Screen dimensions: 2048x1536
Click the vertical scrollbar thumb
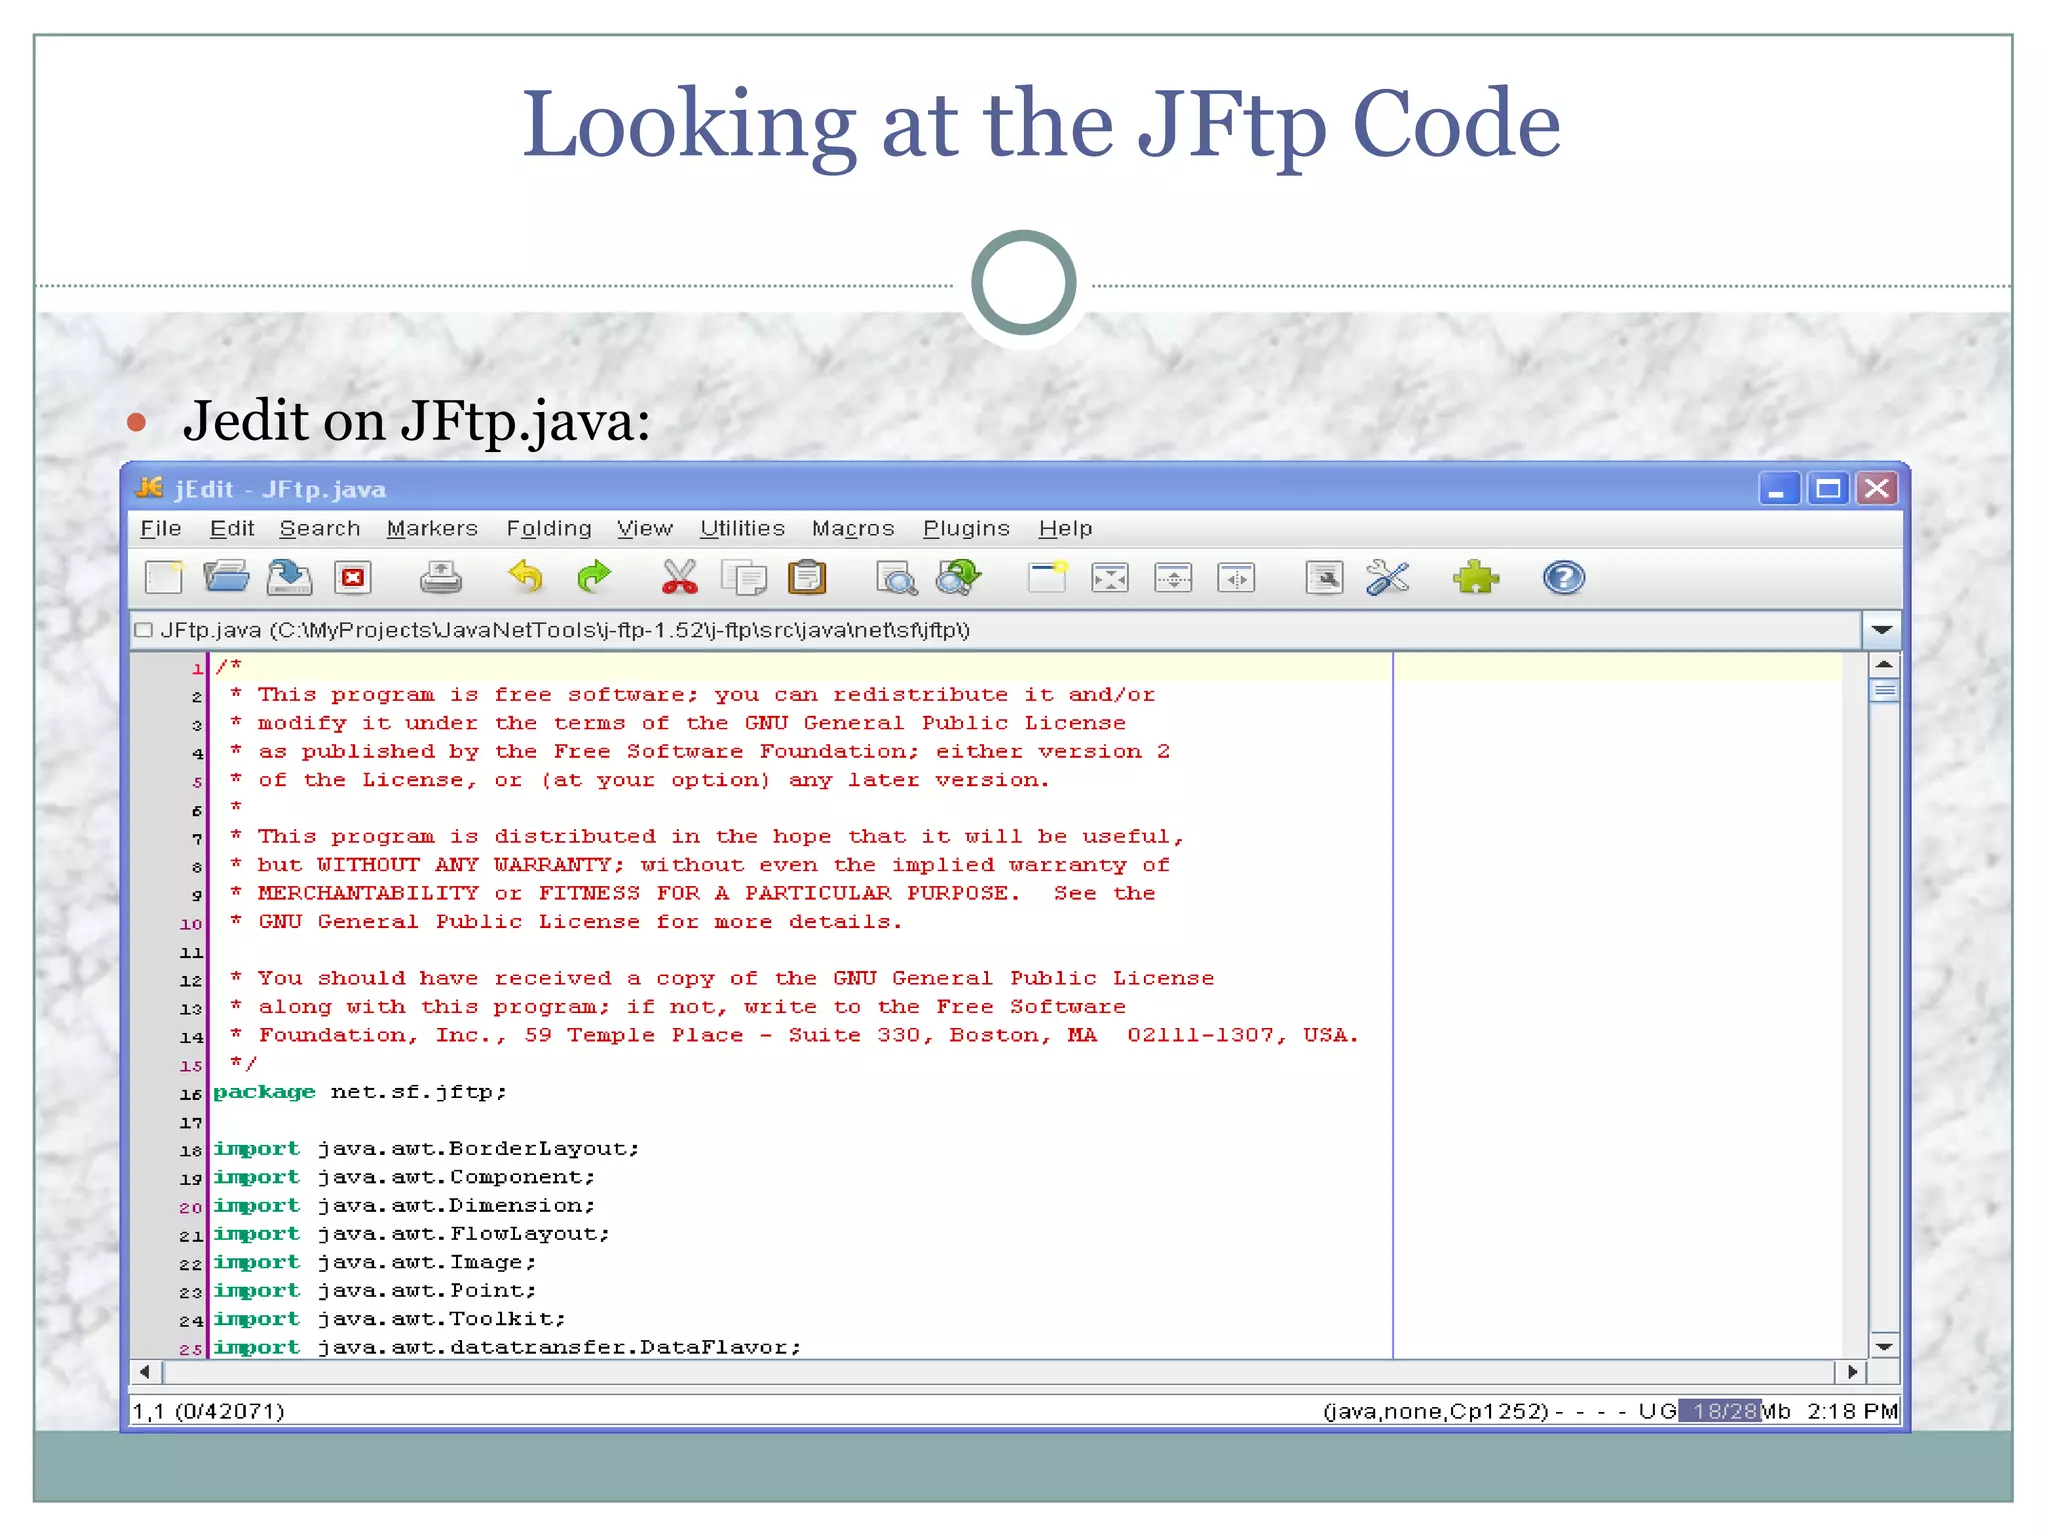point(1884,690)
